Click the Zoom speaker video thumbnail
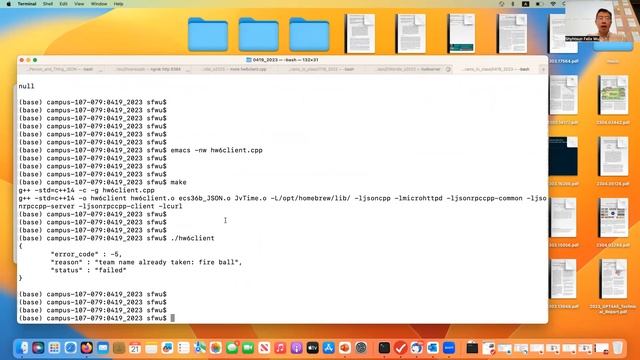Image resolution: width=640 pixels, height=360 pixels. 602,21
